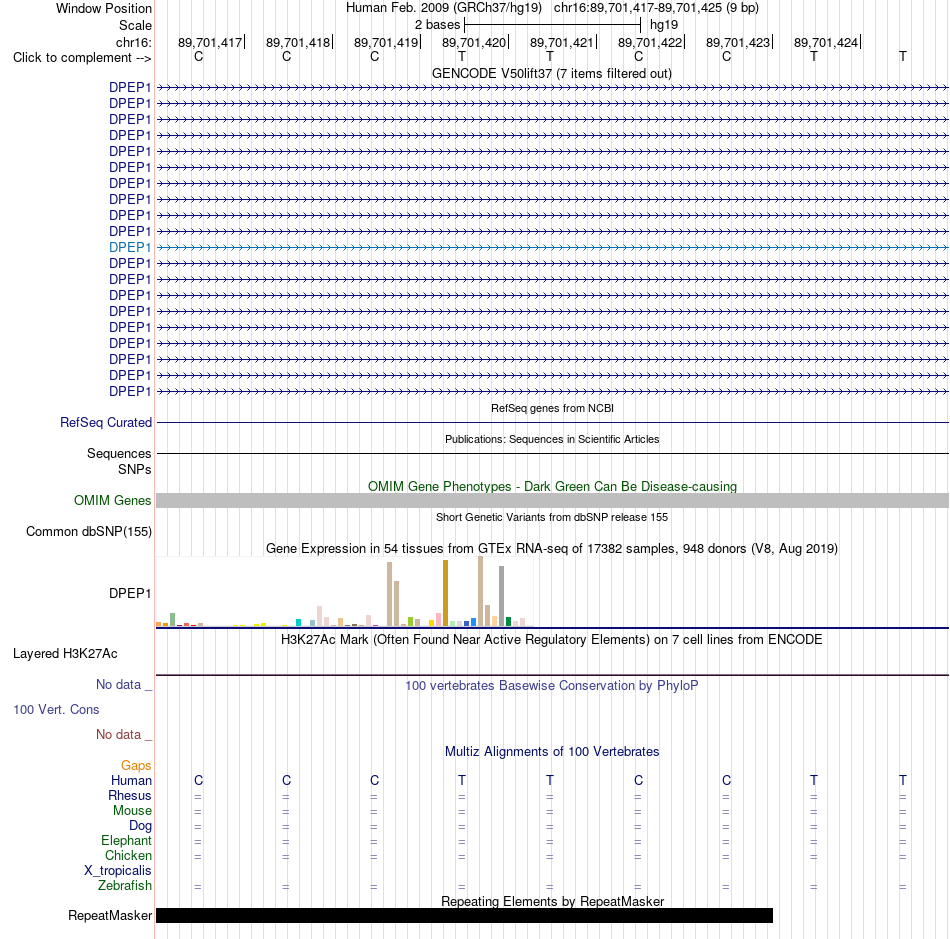Viewport: 950px width, 939px height.
Task: Open 'Publications: Sequences in Scientific Articles' title
Action: point(552,439)
